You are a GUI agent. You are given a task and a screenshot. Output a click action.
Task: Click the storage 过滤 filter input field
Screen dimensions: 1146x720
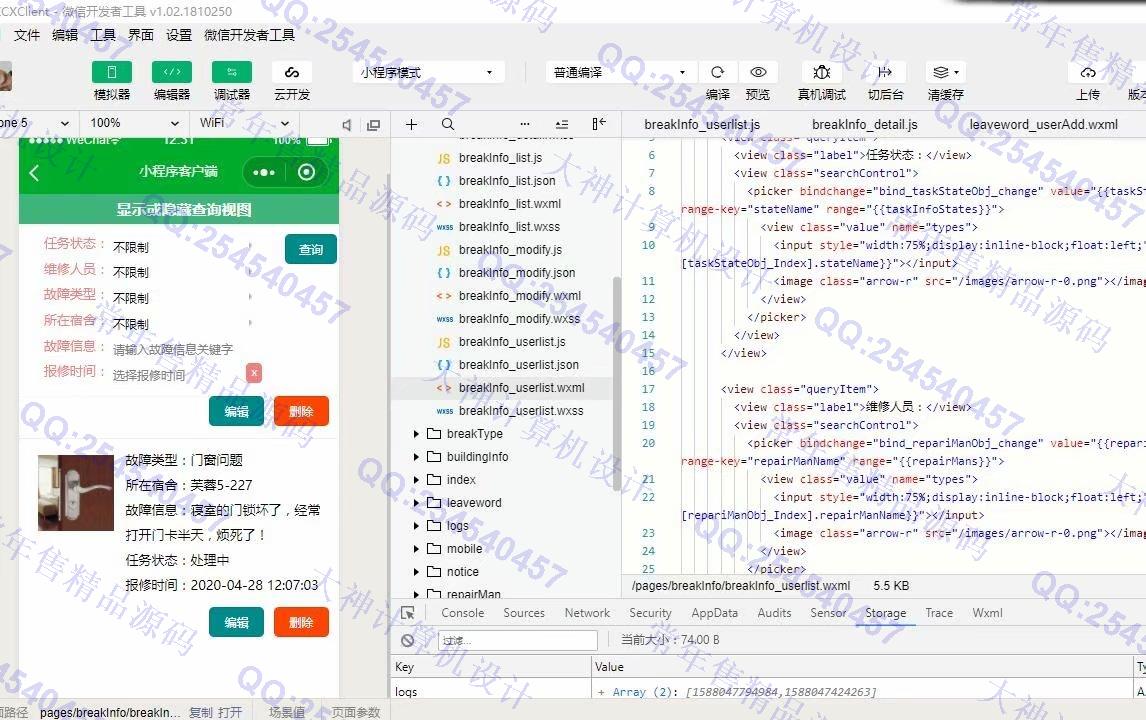pos(517,640)
